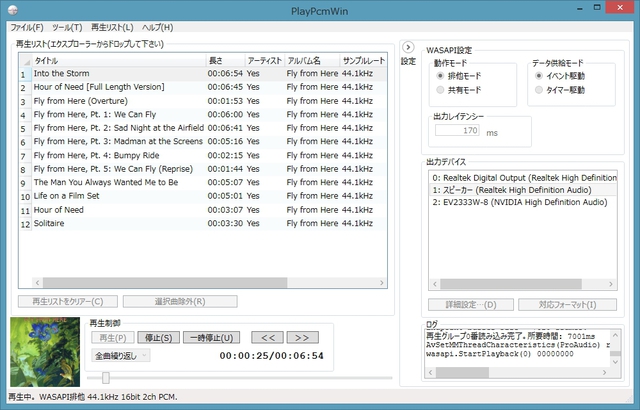
Task: Choose the タイマー駆動 radio option
Action: coord(540,90)
